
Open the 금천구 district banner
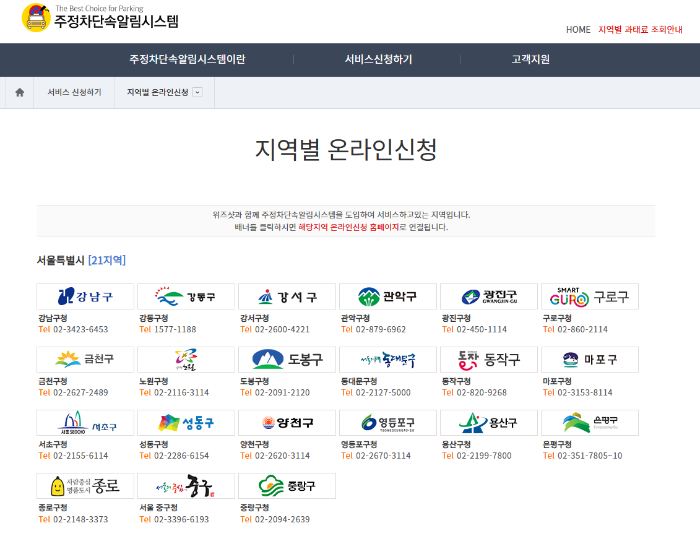[85, 359]
